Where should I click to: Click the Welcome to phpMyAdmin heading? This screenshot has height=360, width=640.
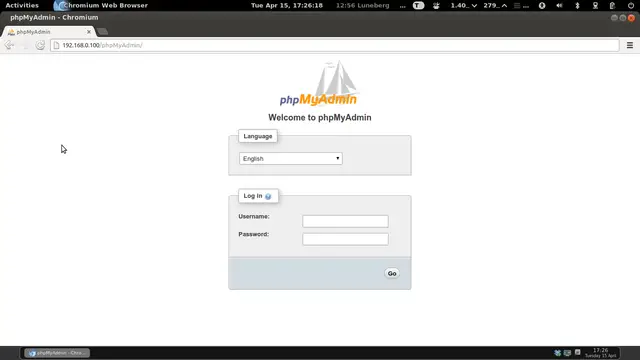point(320,118)
